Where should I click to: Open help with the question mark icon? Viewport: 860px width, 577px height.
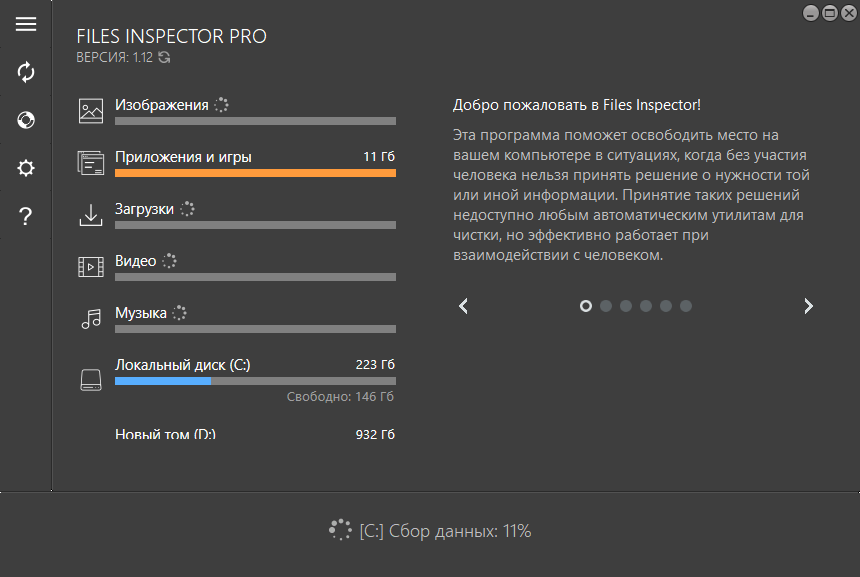pos(26,217)
